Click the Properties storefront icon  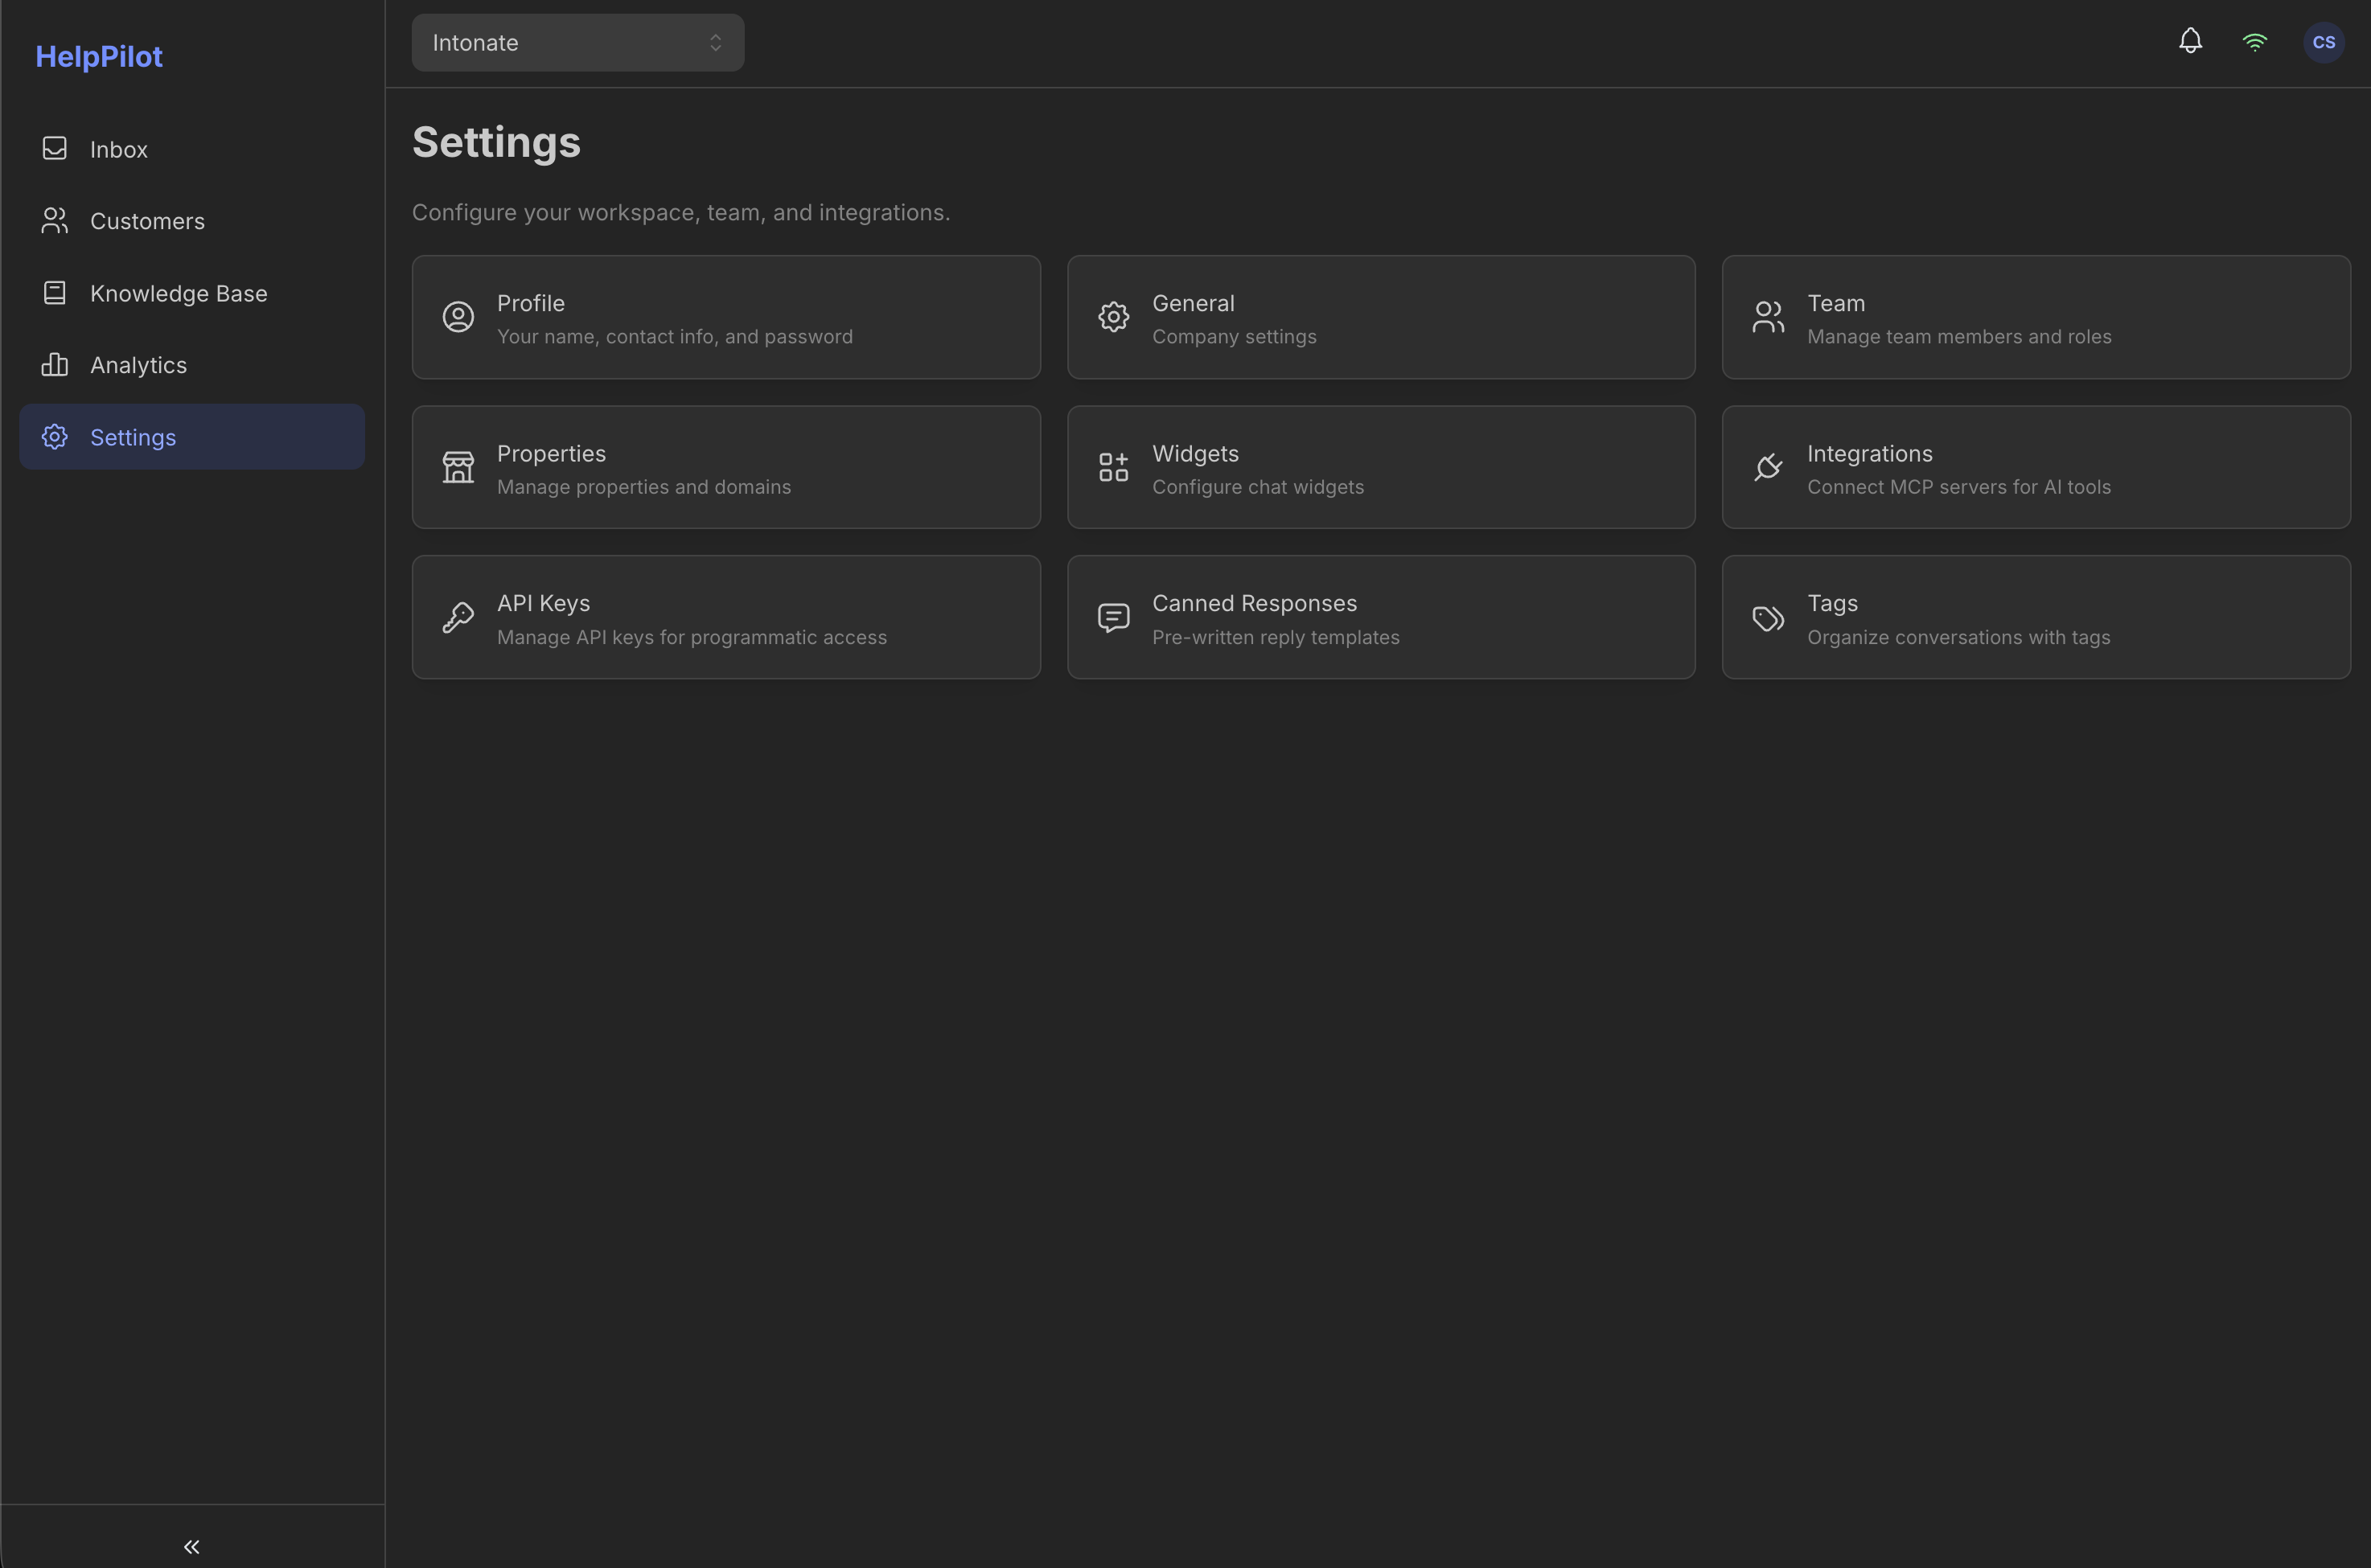(458, 467)
